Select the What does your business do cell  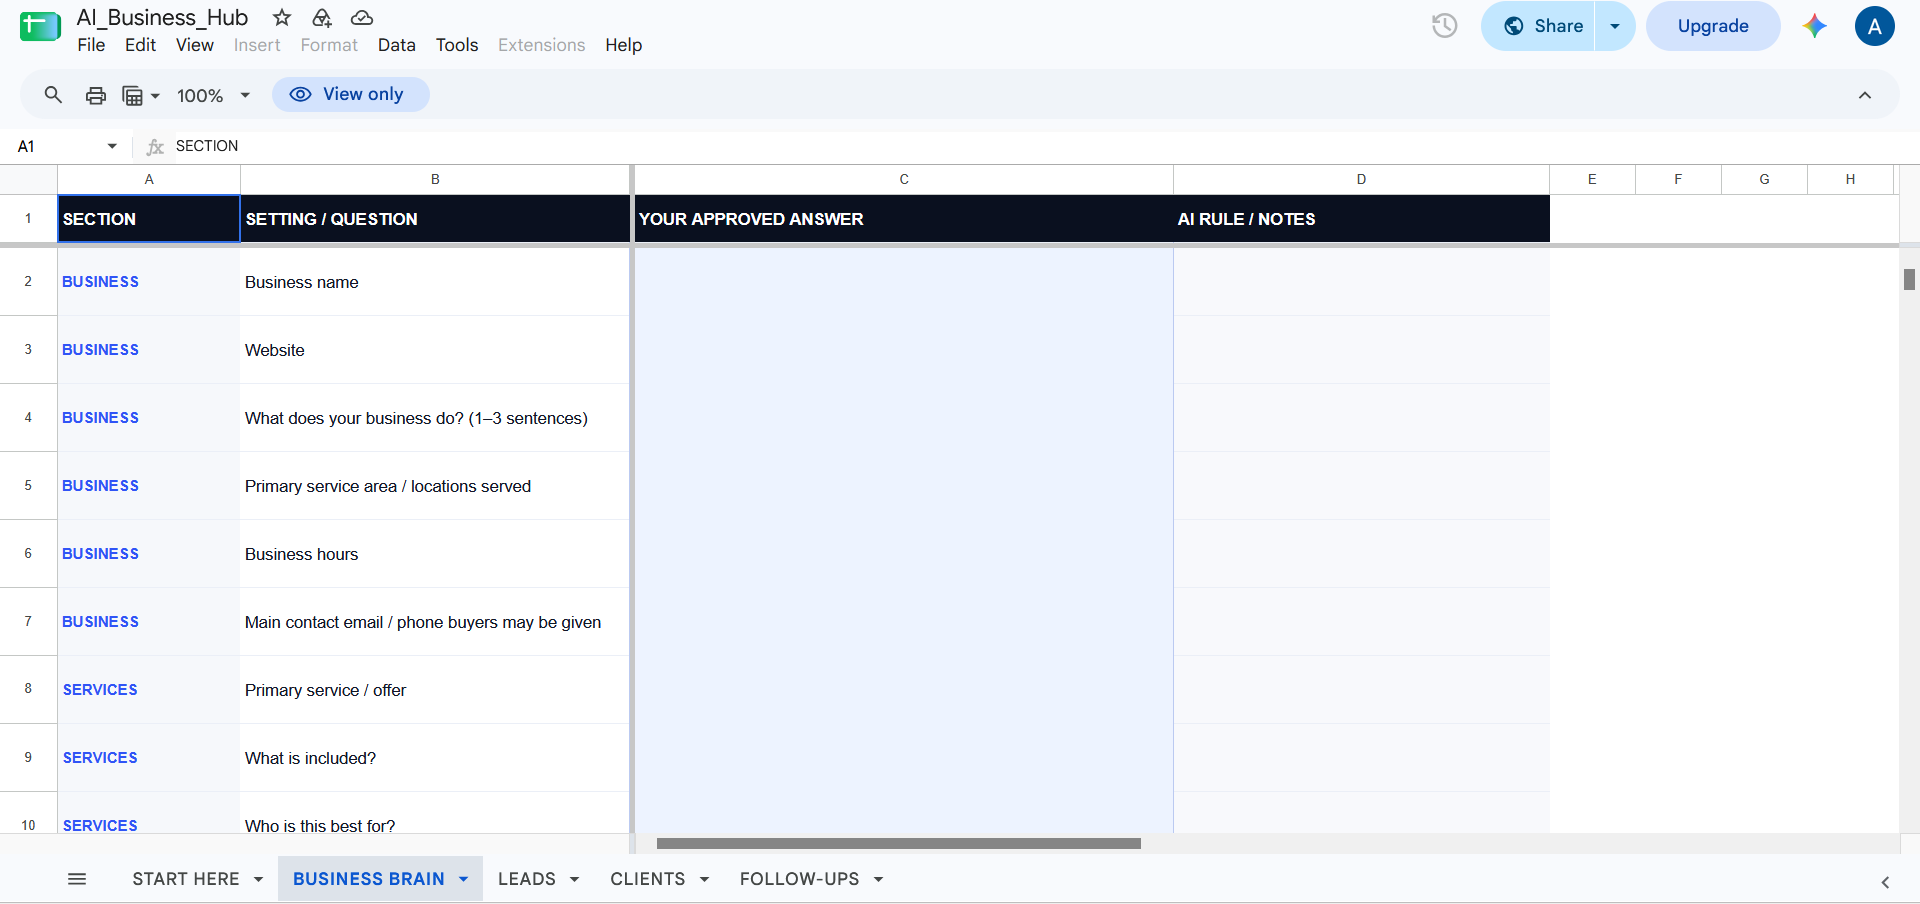point(435,418)
